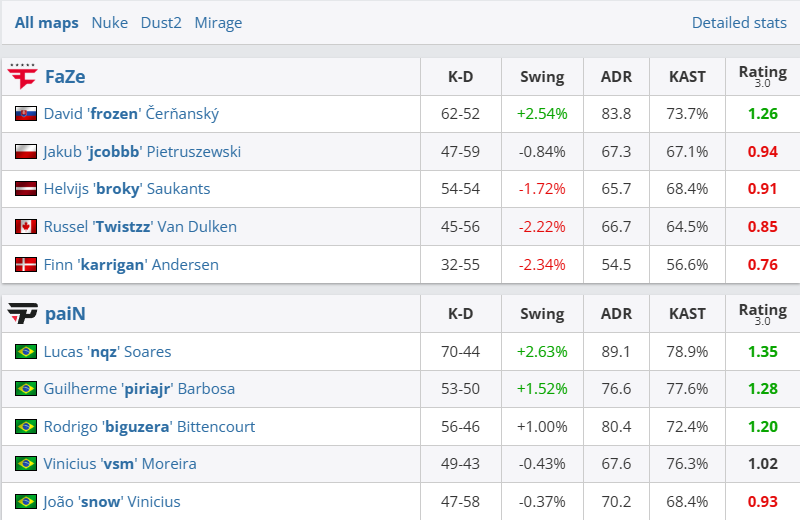This screenshot has width=800, height=520.
Task: Click the Canadian flag beside Twistzz
Action: pos(26,227)
